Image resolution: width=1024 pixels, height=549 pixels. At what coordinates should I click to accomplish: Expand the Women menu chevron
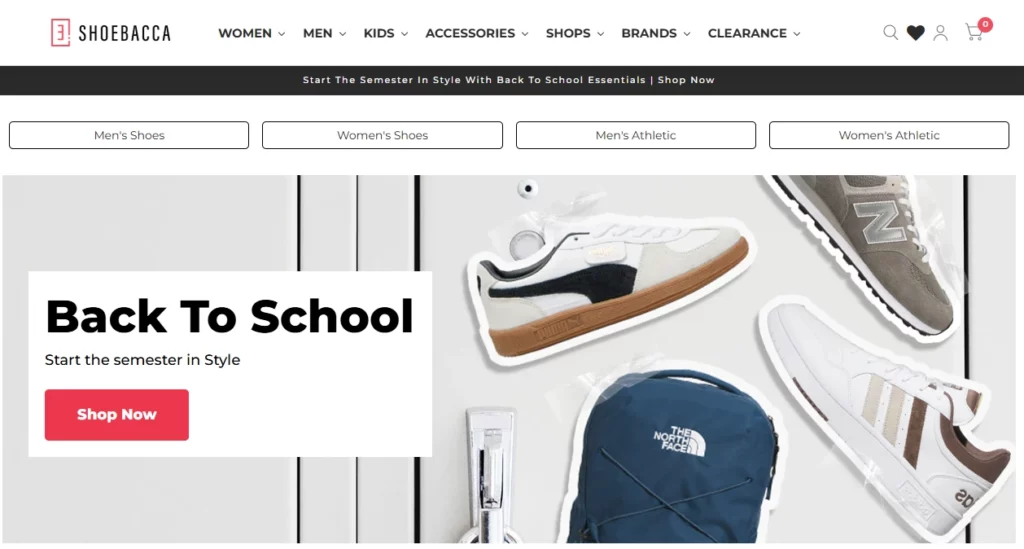point(281,34)
